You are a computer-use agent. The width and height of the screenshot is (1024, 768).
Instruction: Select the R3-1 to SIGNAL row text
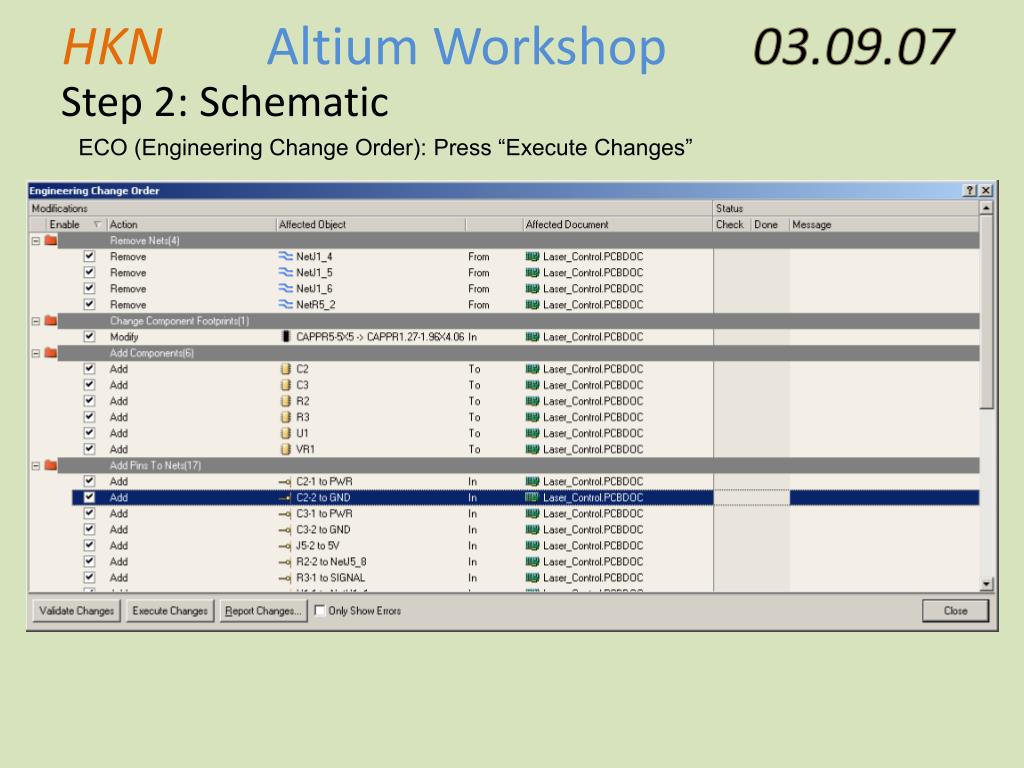pyautogui.click(x=330, y=578)
